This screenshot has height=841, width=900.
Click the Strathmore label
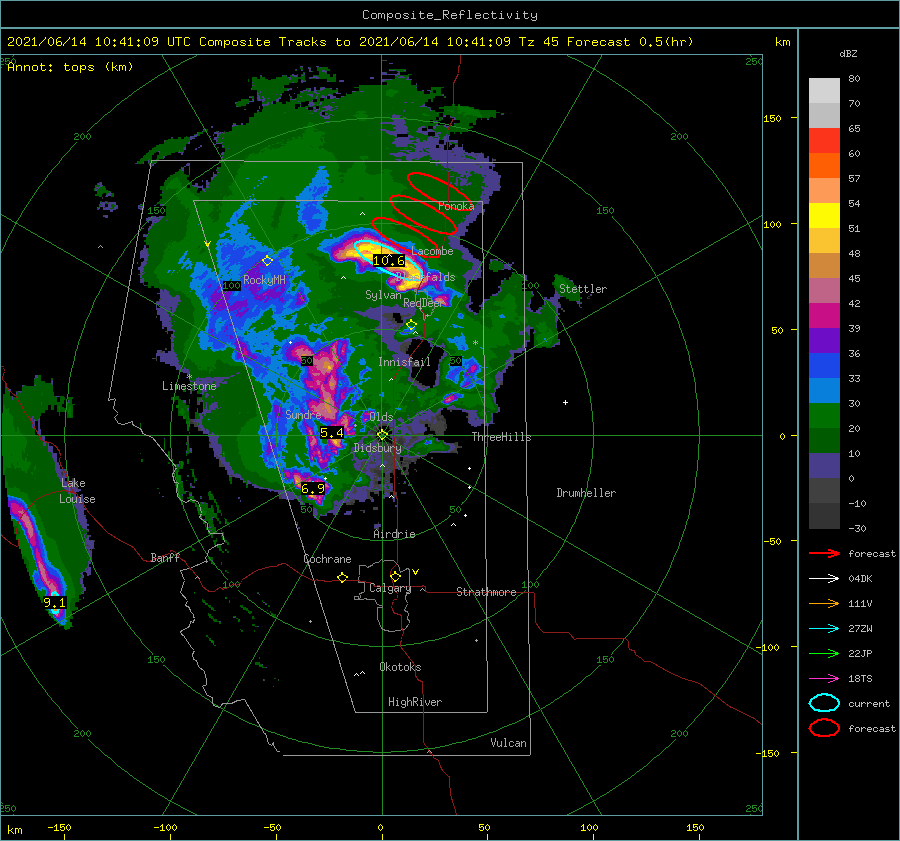click(486, 592)
